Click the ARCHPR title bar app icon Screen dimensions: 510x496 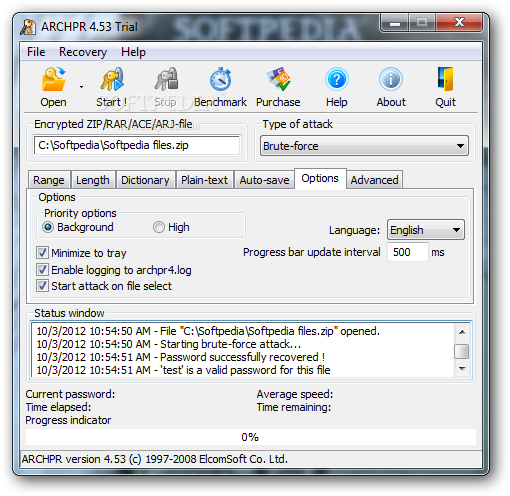28,27
